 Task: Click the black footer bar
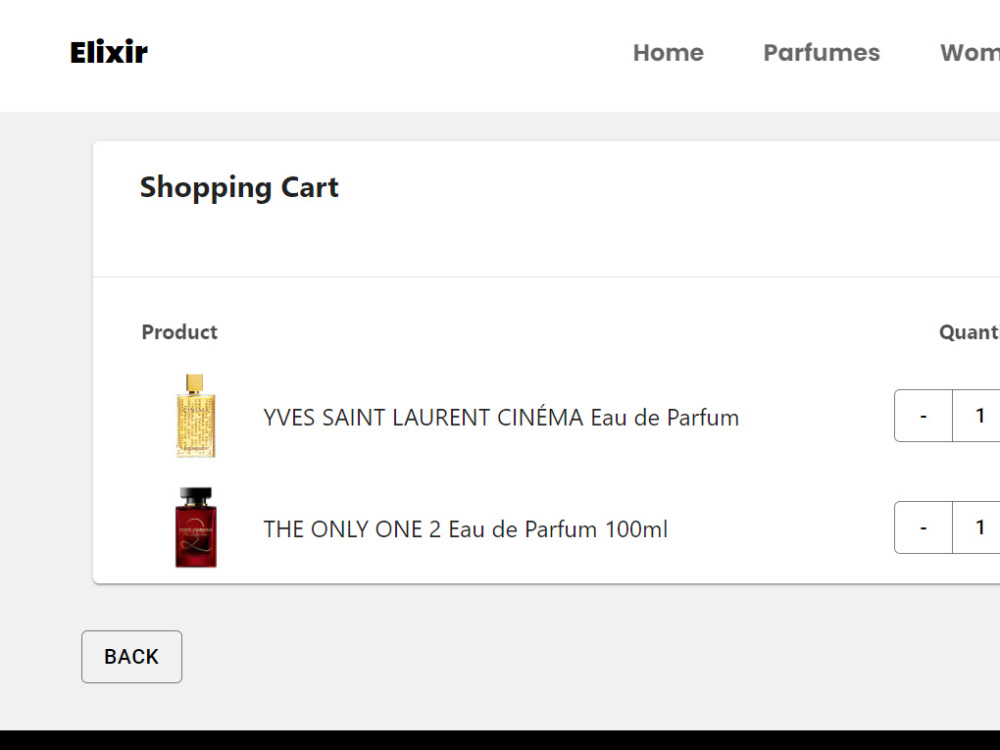(x=500, y=740)
